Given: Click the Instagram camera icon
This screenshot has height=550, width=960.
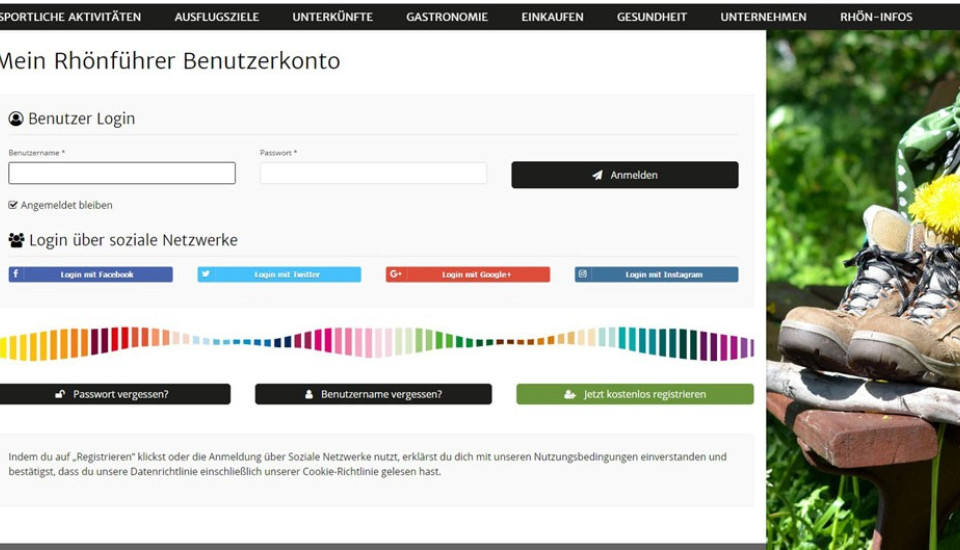Looking at the screenshot, I should click(x=583, y=274).
